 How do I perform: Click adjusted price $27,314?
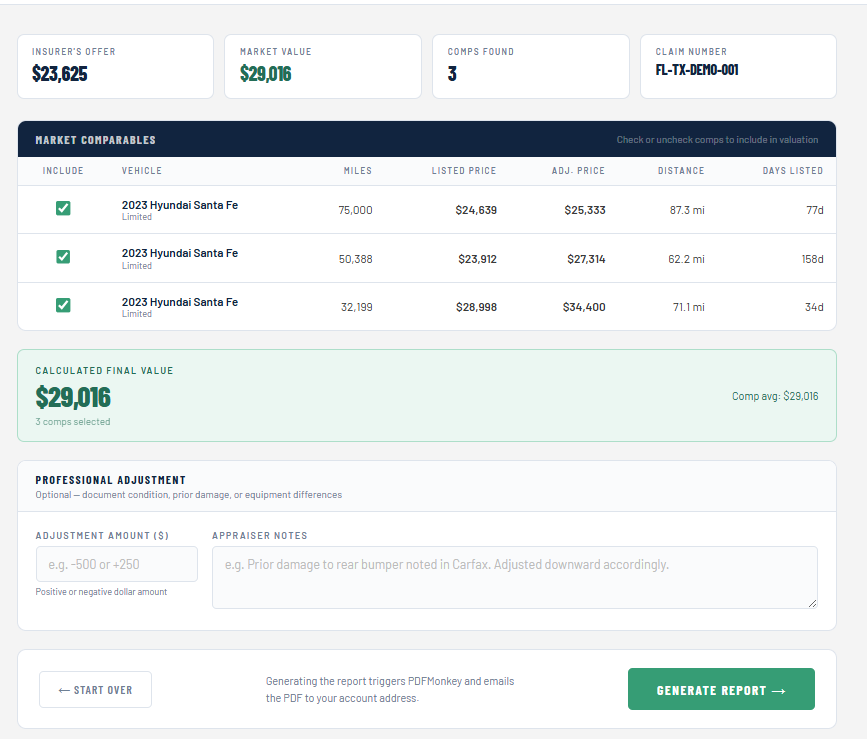[586, 259]
